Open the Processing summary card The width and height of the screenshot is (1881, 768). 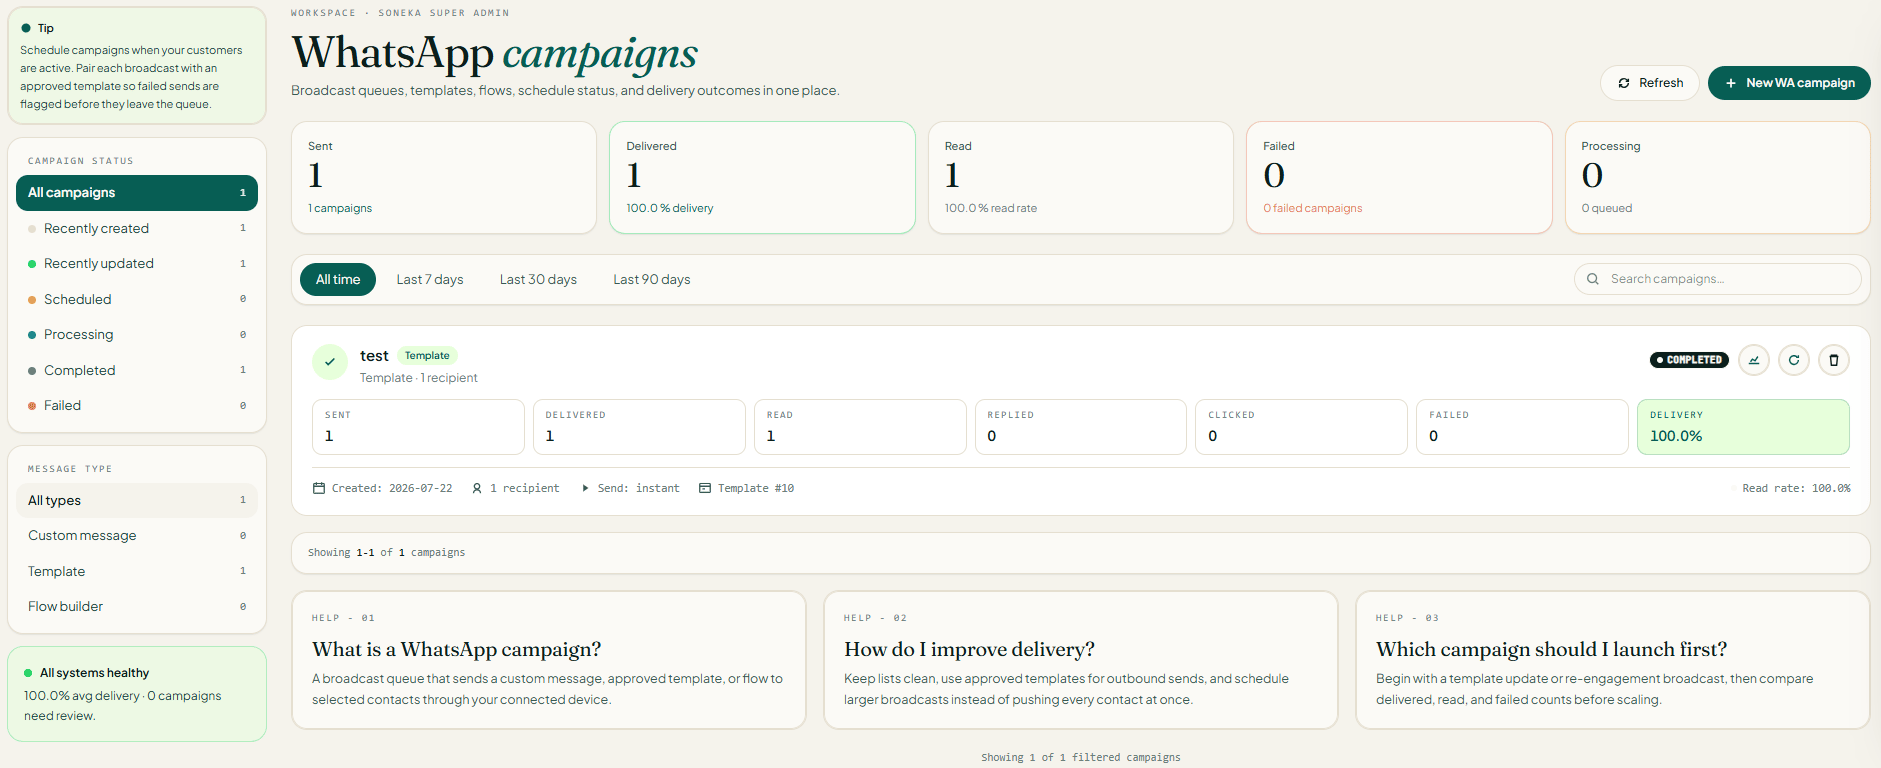pos(1717,178)
